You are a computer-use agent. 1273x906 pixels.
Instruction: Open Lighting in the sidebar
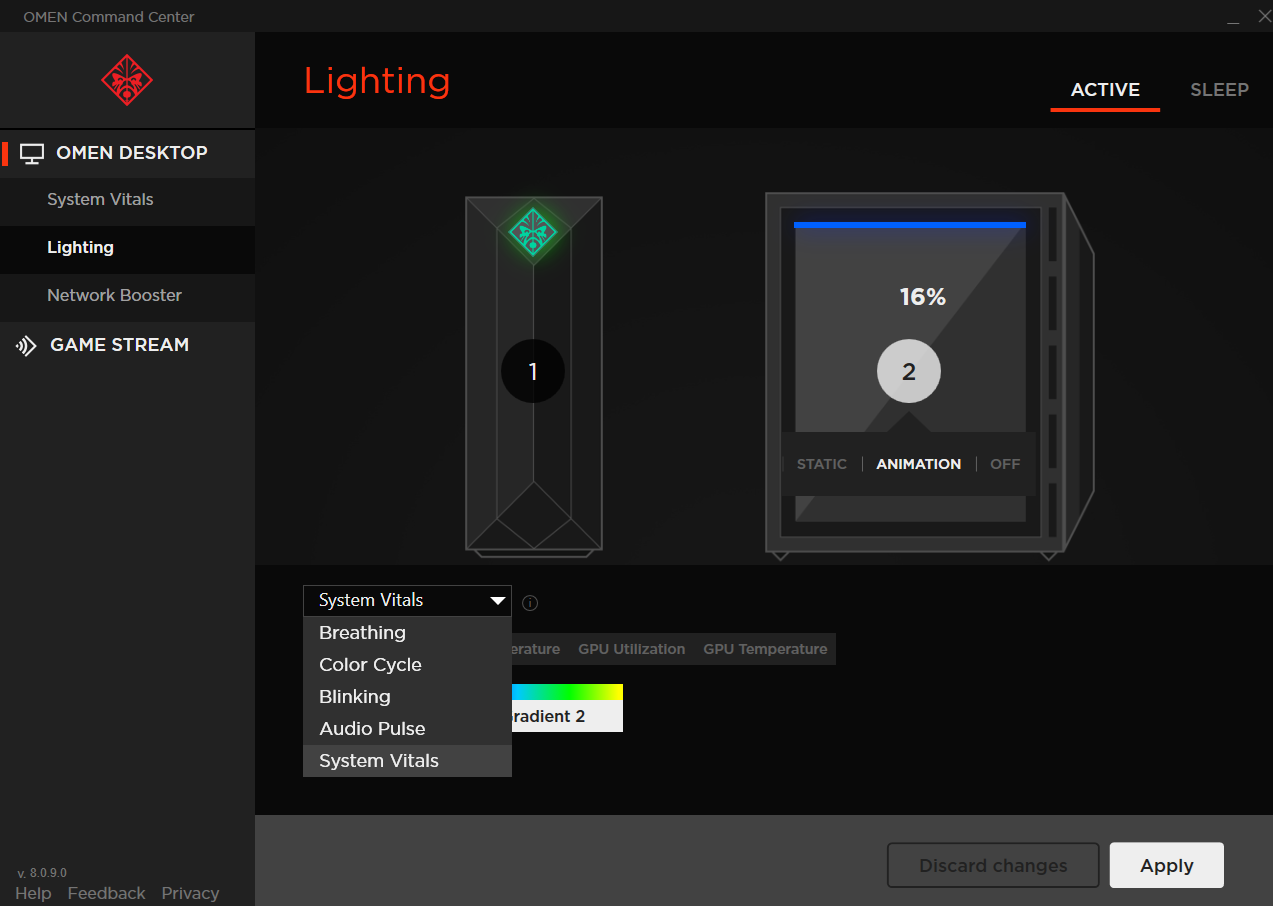click(x=127, y=248)
